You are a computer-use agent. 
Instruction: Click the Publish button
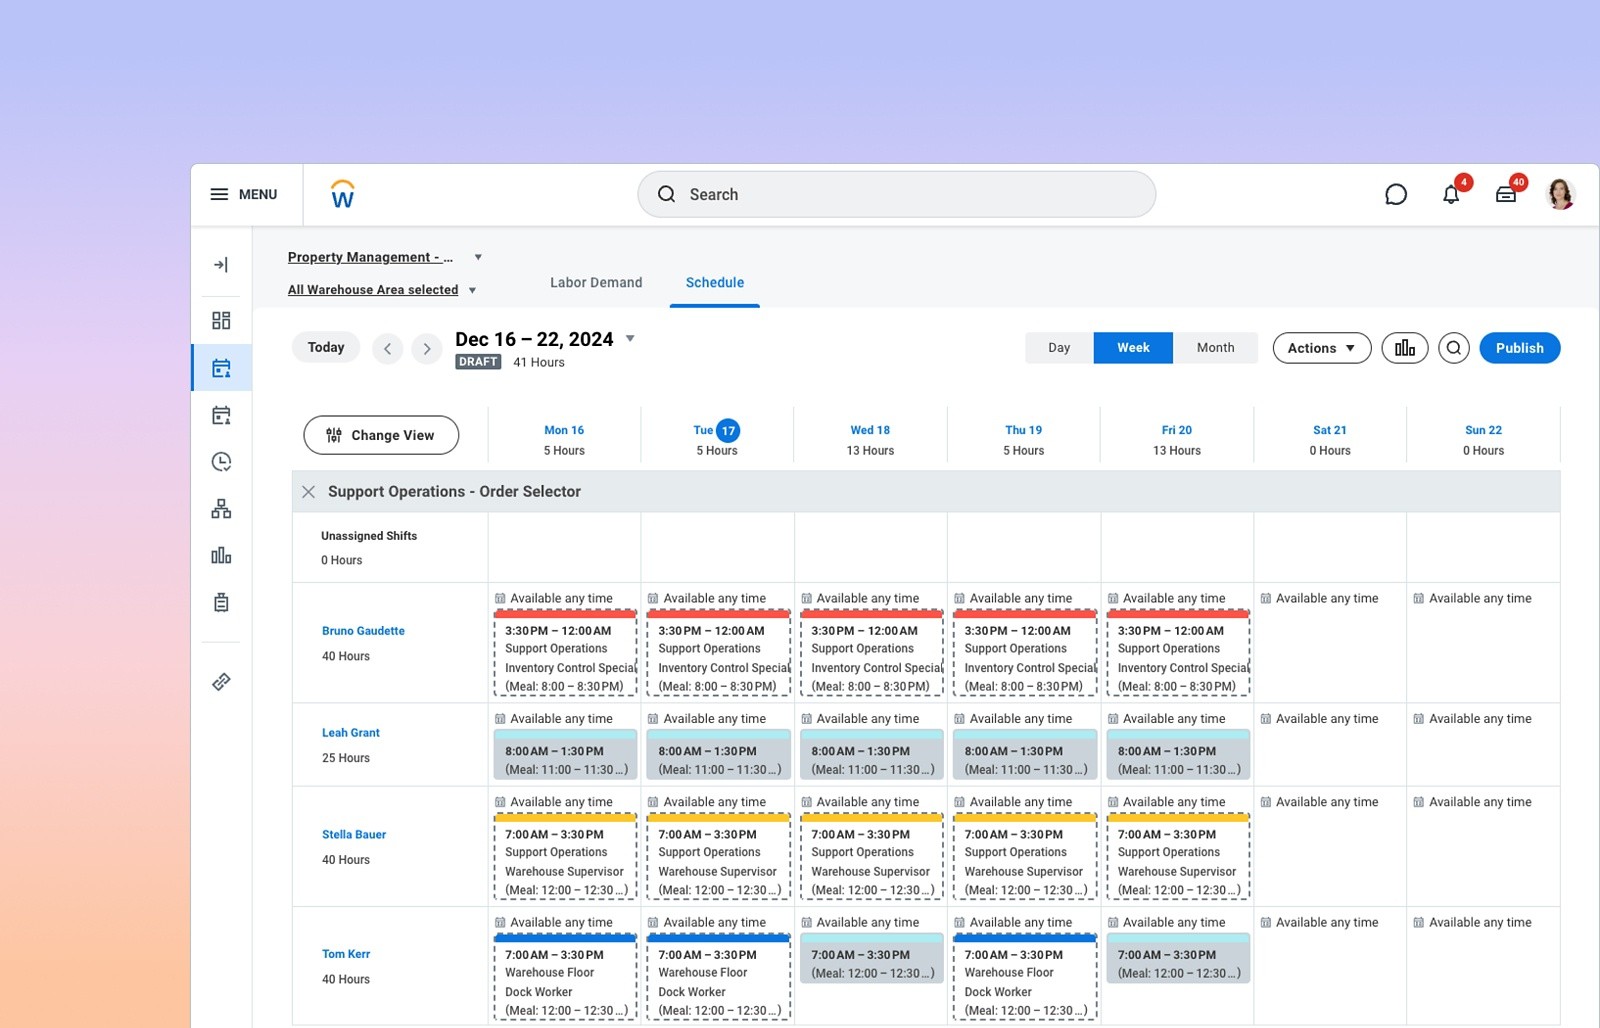pyautogui.click(x=1519, y=348)
